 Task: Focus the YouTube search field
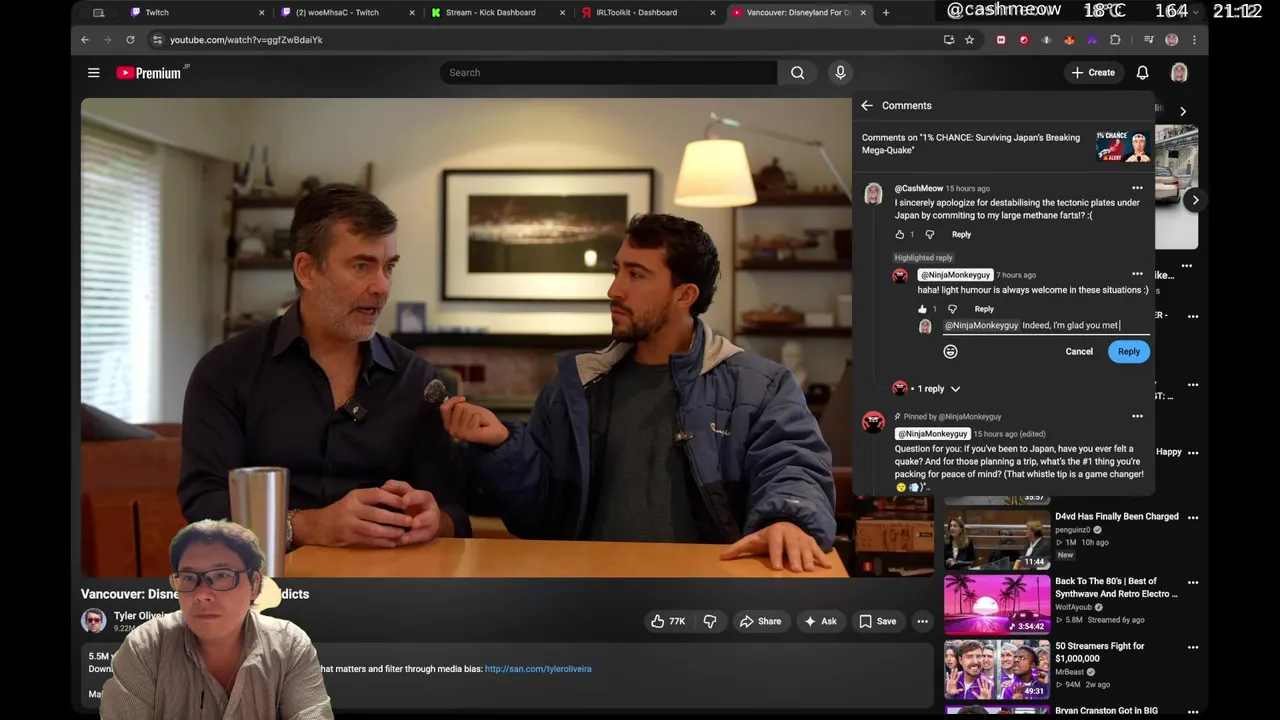point(610,73)
